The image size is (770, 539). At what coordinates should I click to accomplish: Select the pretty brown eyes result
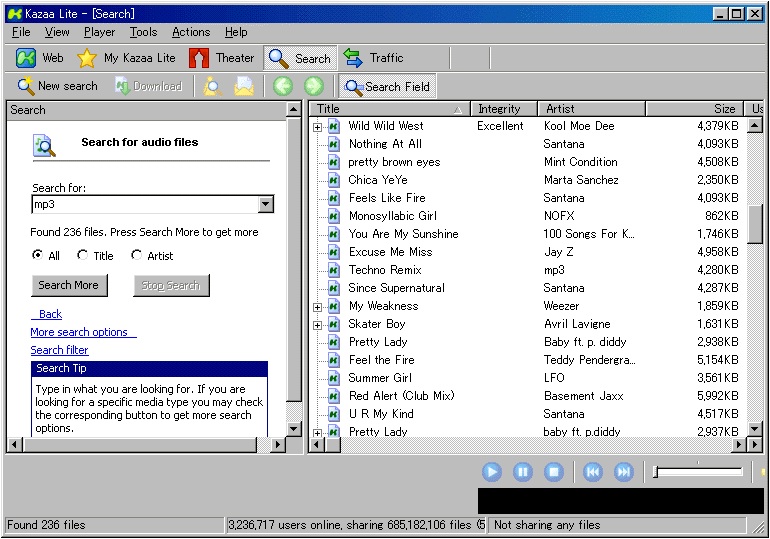tap(394, 162)
